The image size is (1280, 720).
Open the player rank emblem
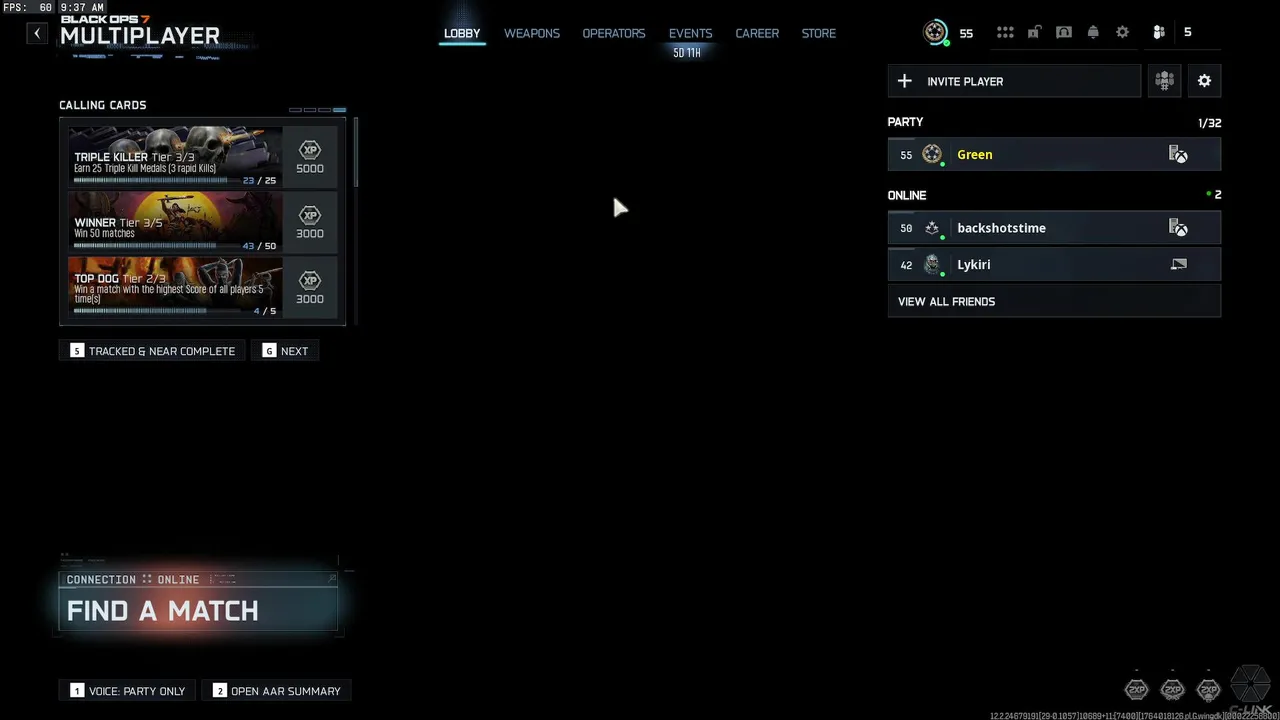[936, 33]
